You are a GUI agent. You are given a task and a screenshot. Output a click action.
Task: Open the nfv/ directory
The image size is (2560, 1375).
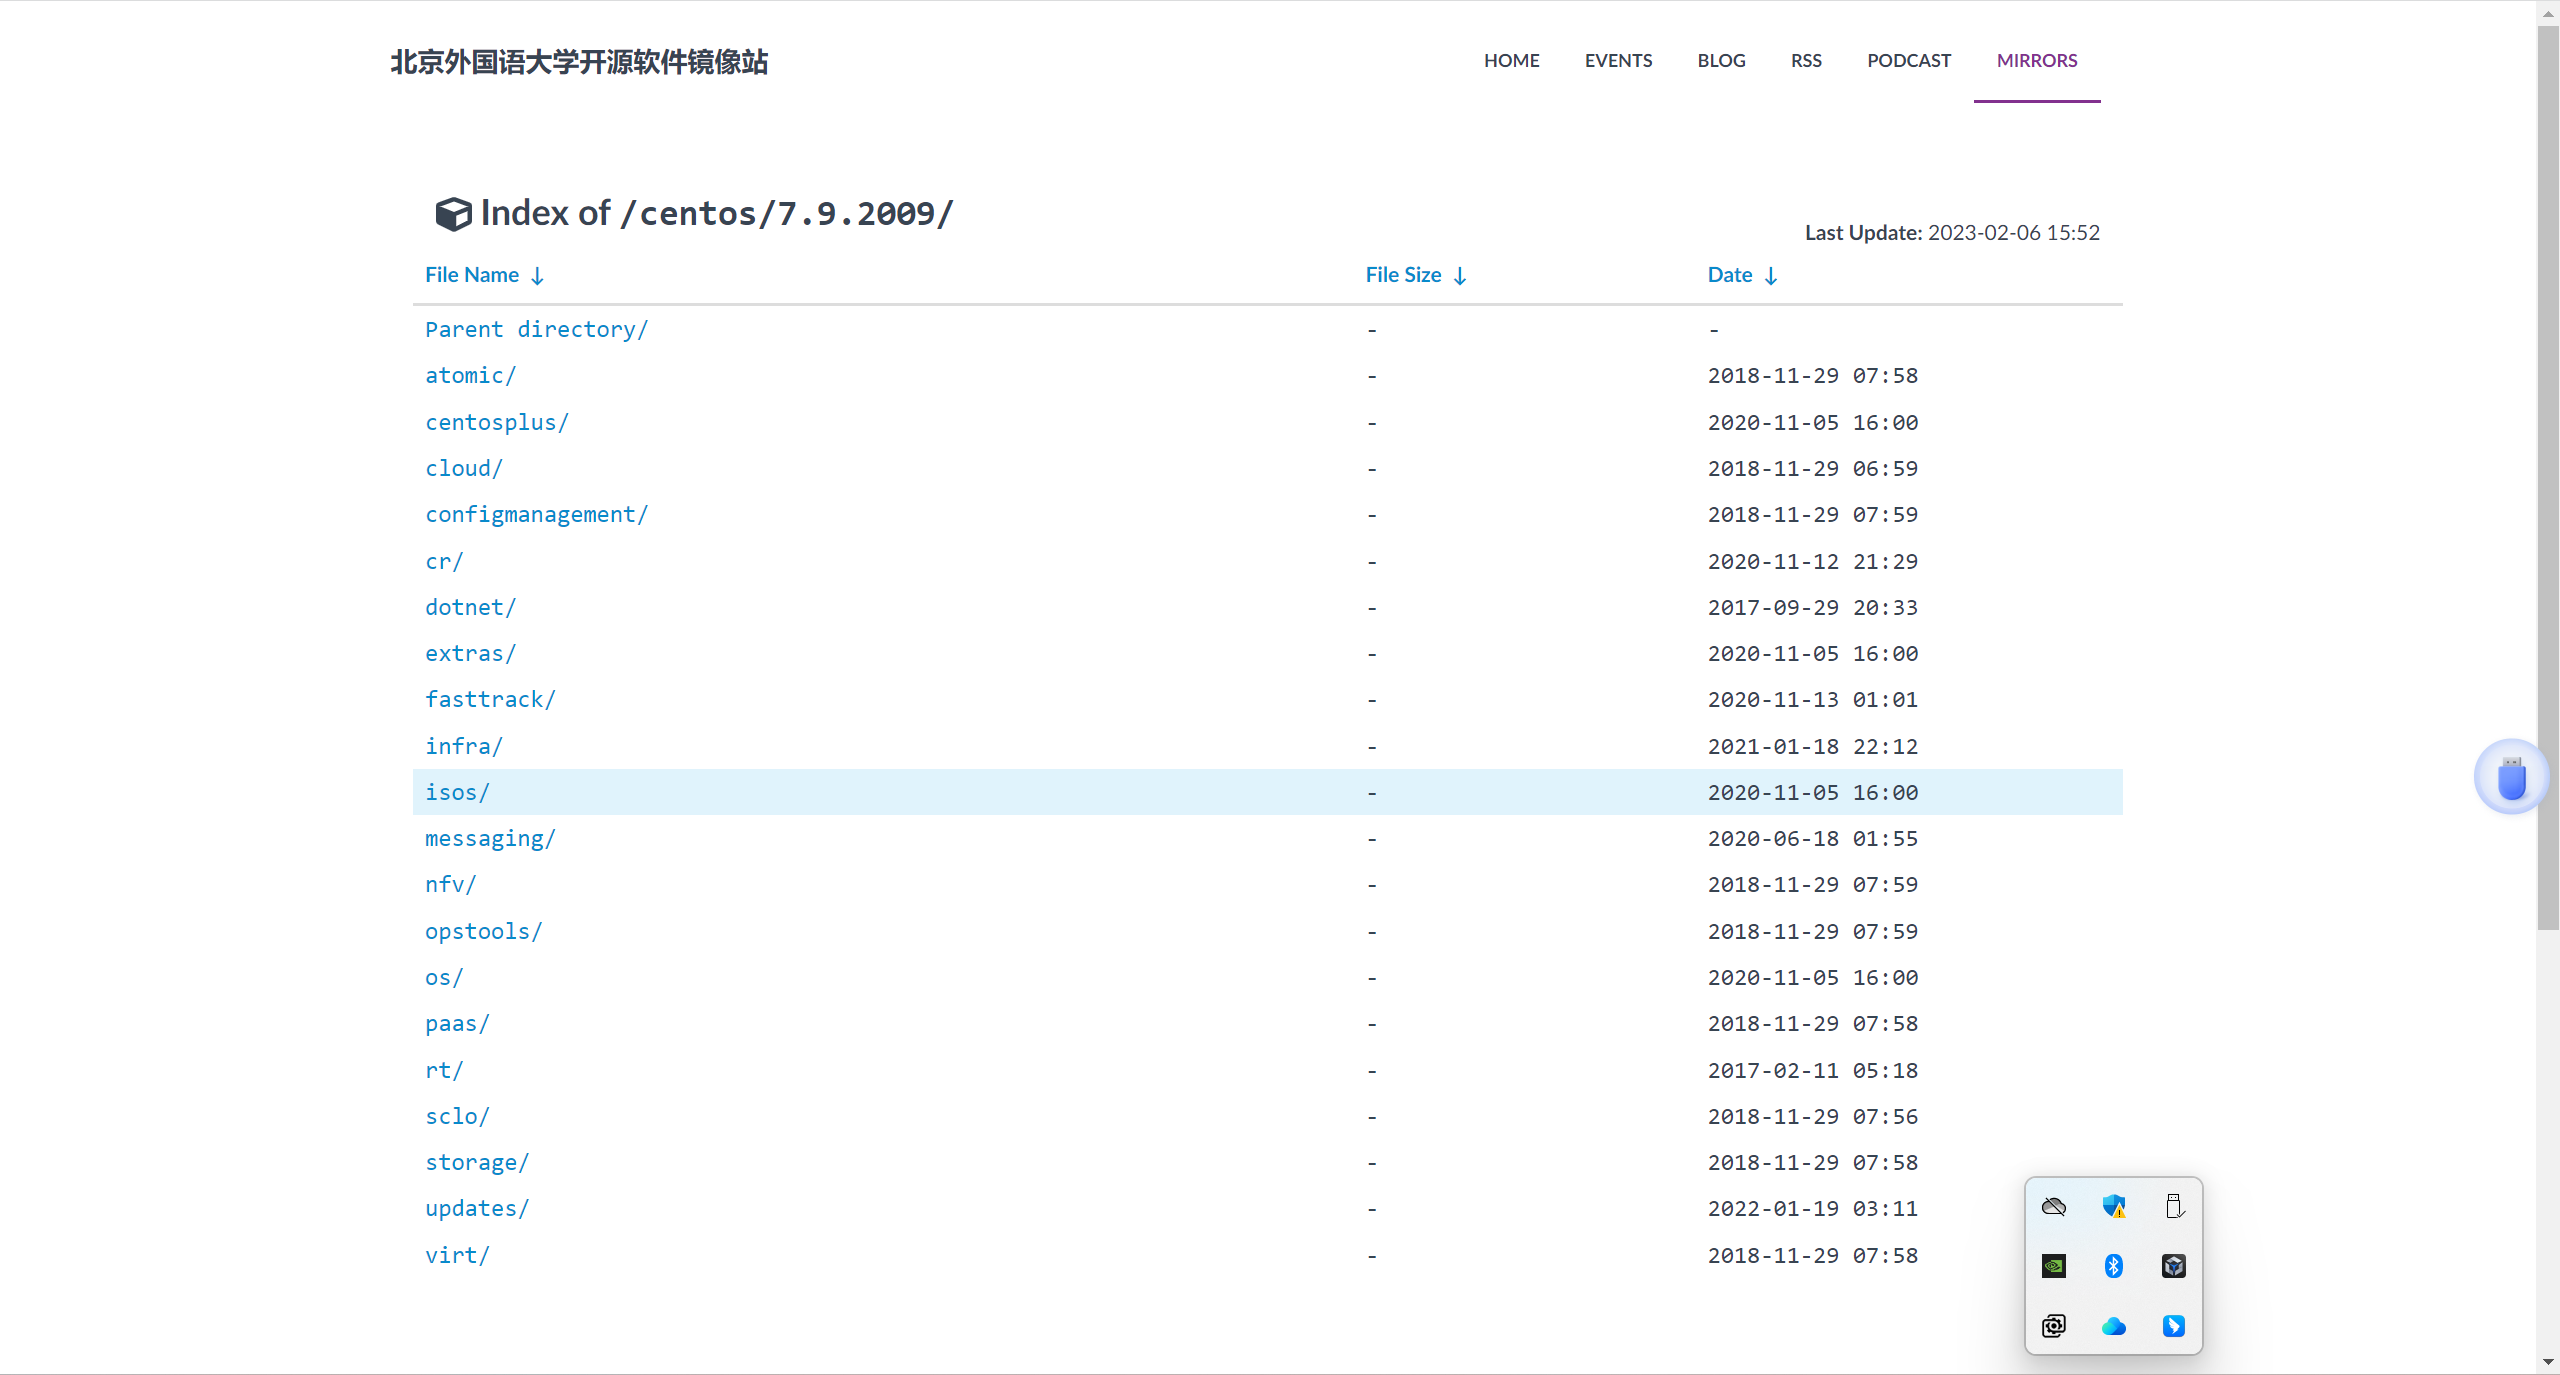pos(451,884)
